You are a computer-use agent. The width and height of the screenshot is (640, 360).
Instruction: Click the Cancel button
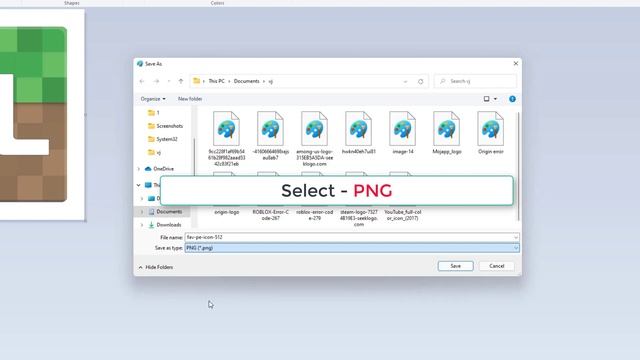497,266
